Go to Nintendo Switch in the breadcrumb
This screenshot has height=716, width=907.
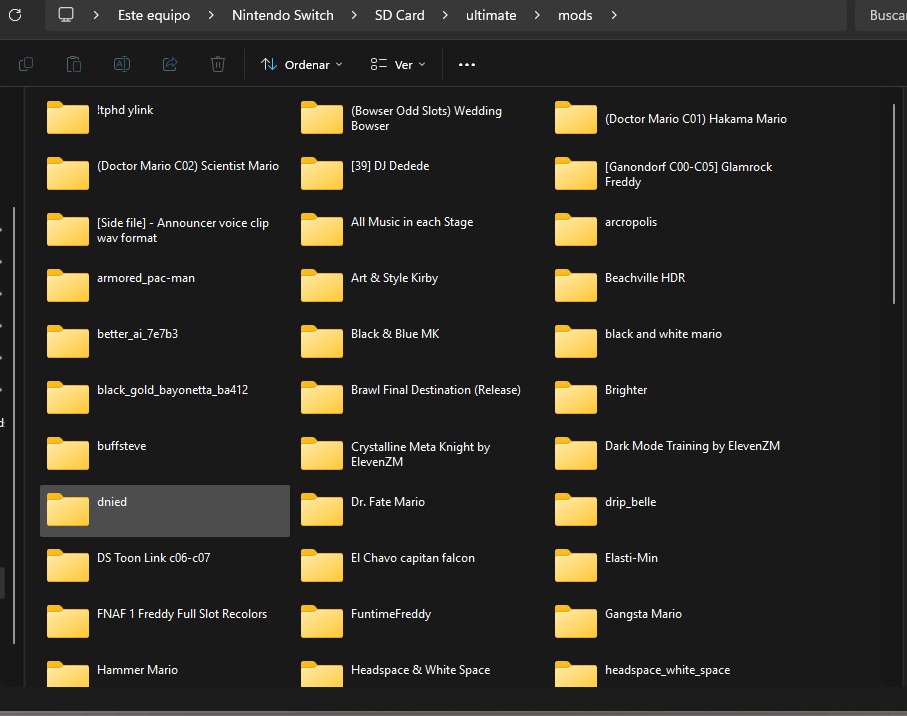[282, 15]
